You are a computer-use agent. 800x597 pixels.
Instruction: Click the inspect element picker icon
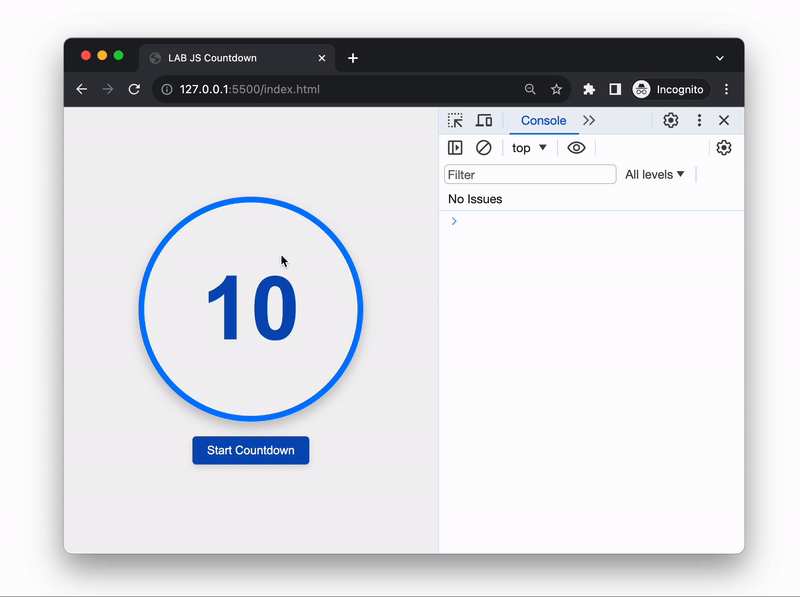coord(455,121)
